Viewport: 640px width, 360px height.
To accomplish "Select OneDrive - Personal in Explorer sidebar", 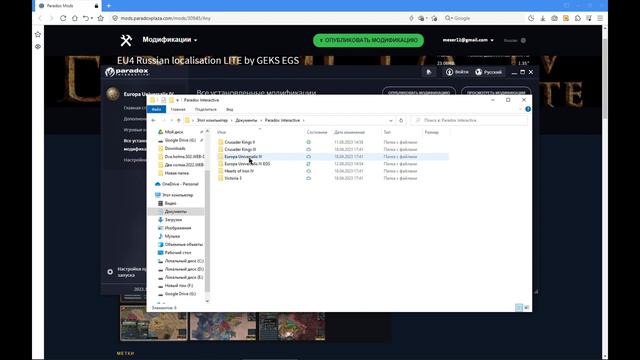I will (180, 184).
